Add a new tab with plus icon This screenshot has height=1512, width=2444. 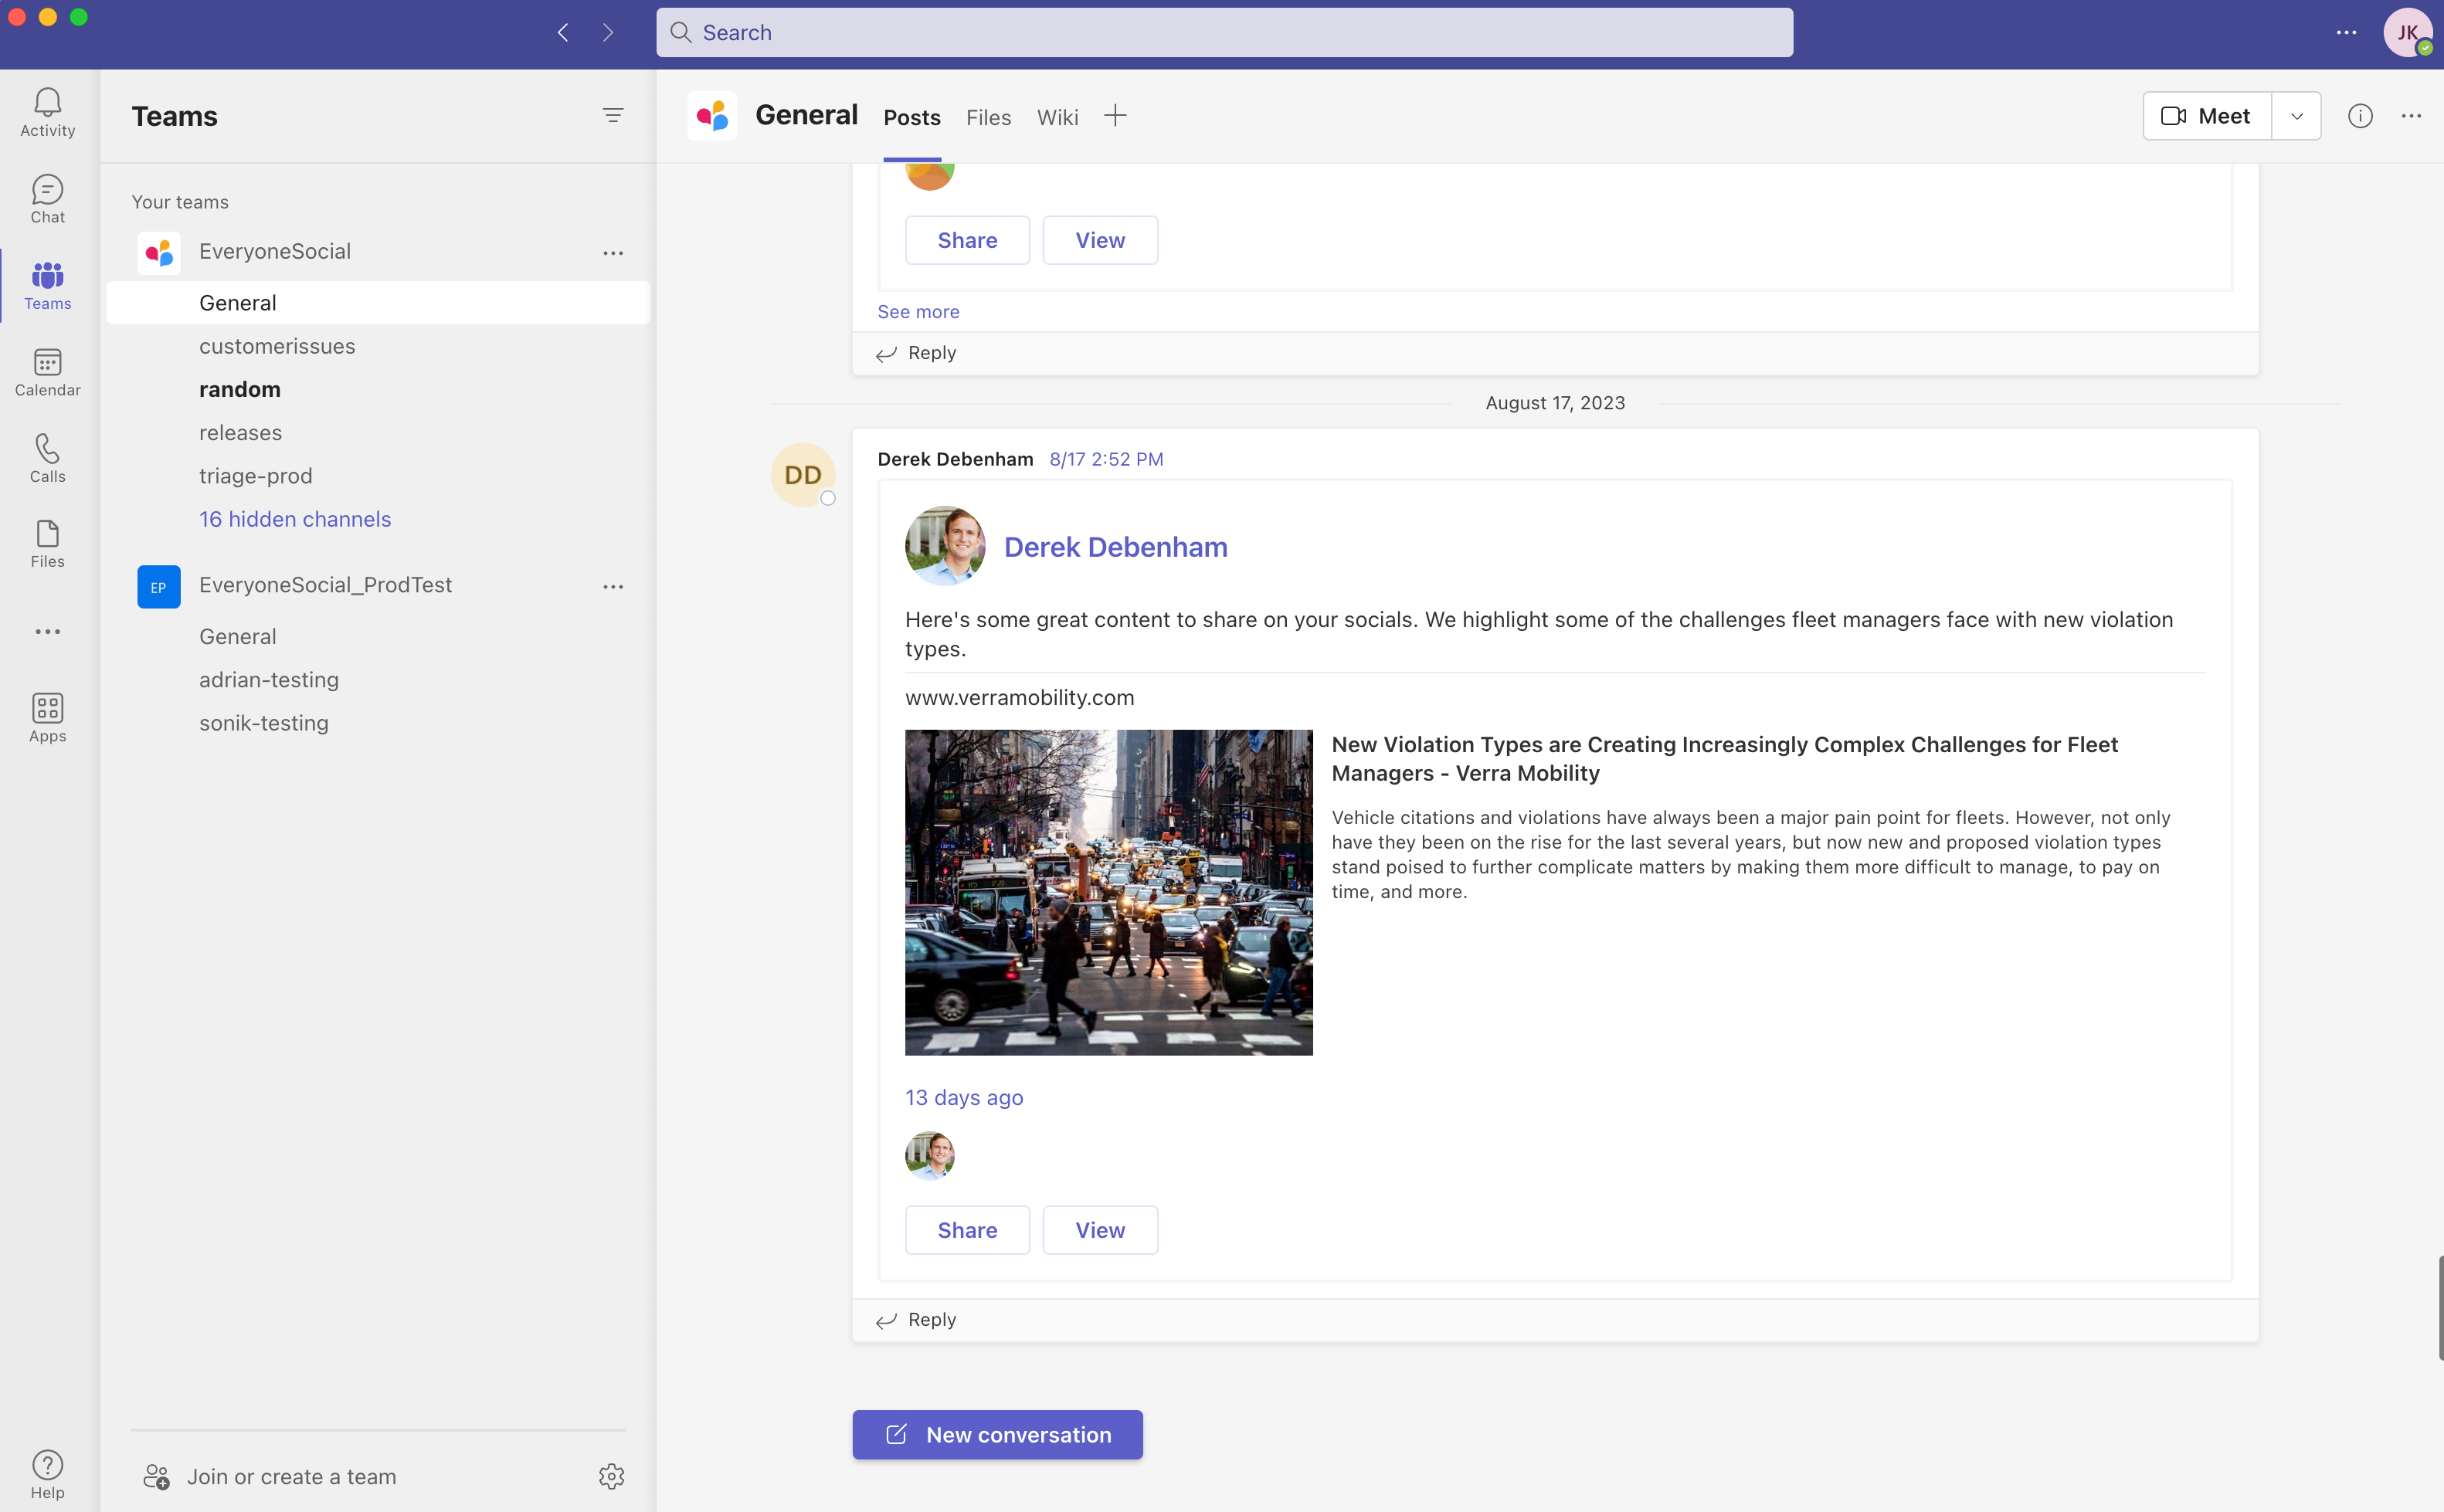(1115, 116)
